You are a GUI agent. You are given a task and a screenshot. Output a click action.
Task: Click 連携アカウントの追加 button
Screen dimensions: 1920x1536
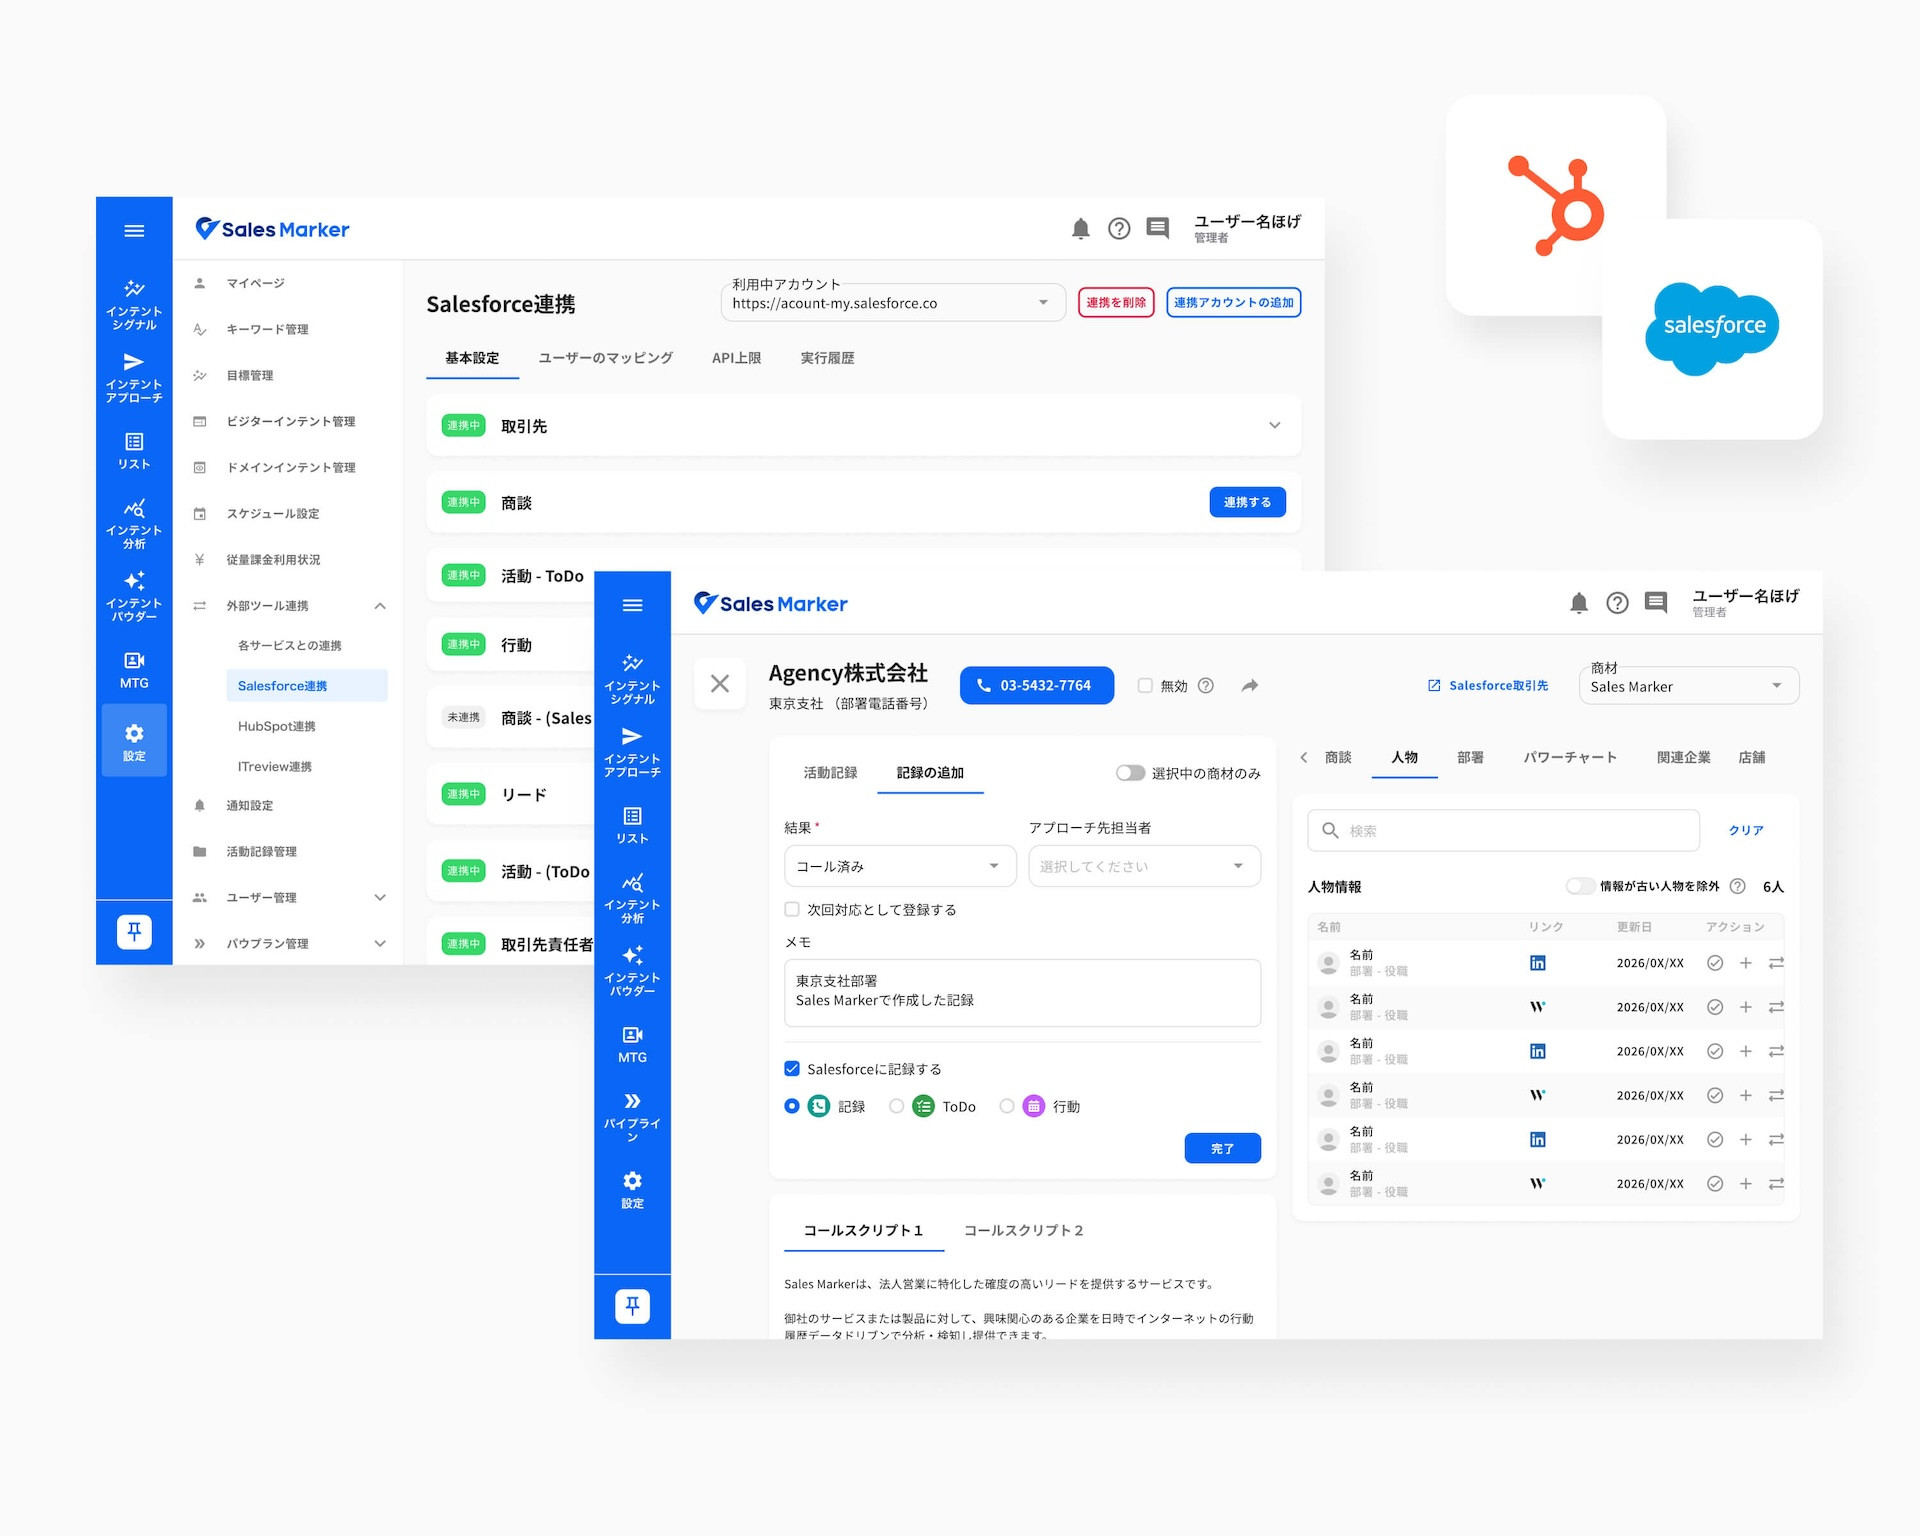(1234, 302)
